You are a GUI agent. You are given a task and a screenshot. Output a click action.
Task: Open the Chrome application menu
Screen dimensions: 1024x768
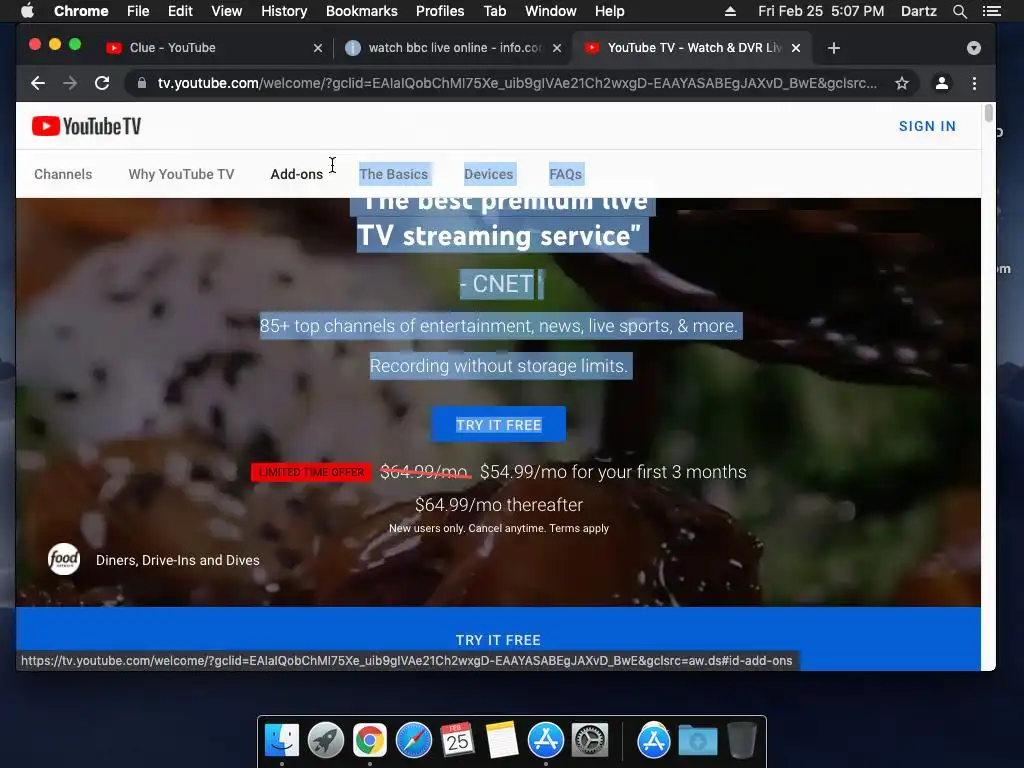pyautogui.click(x=81, y=11)
